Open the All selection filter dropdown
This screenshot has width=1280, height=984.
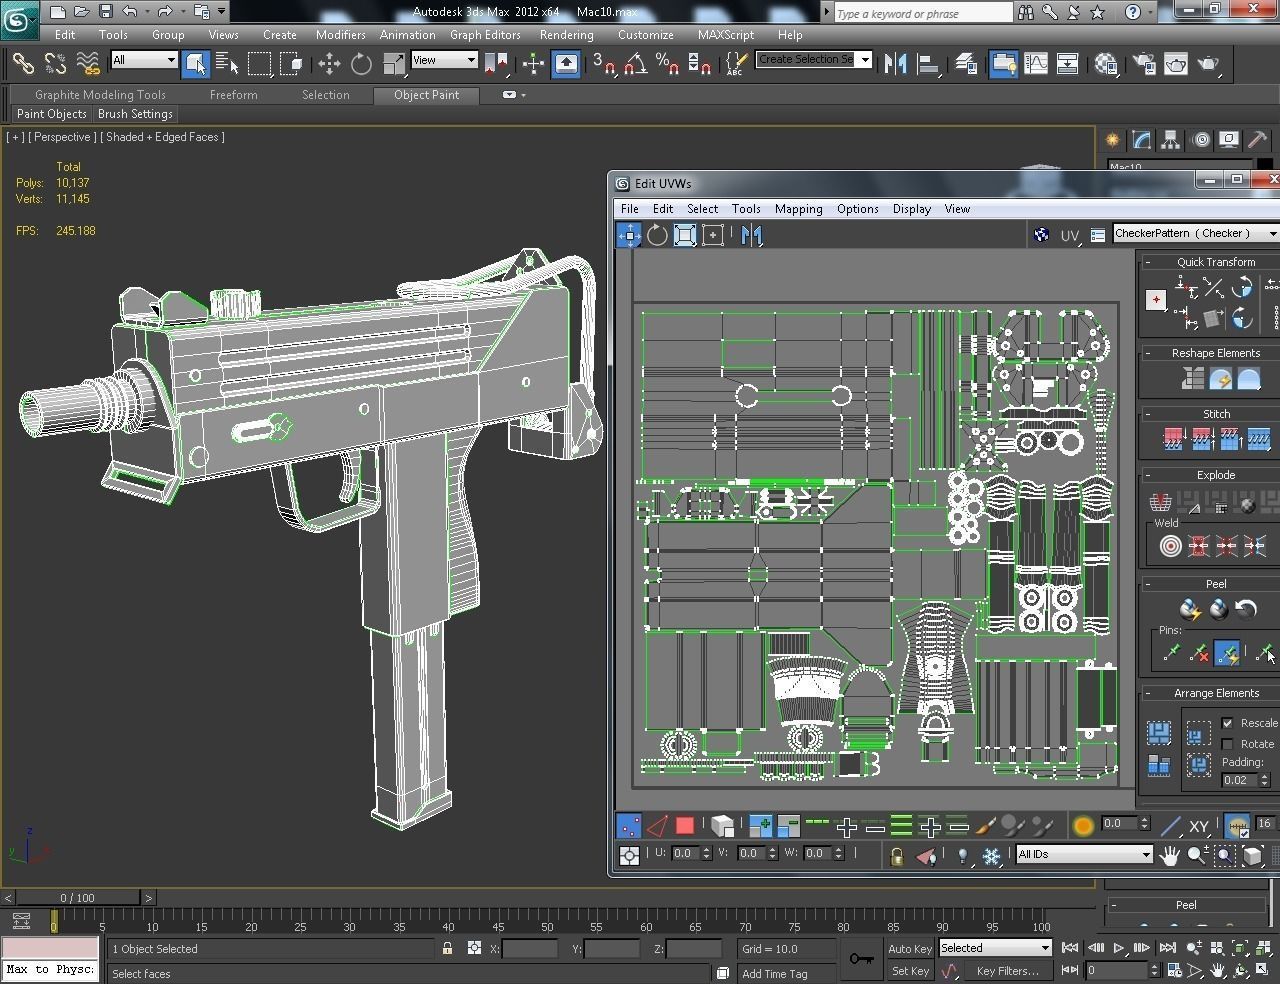point(144,60)
